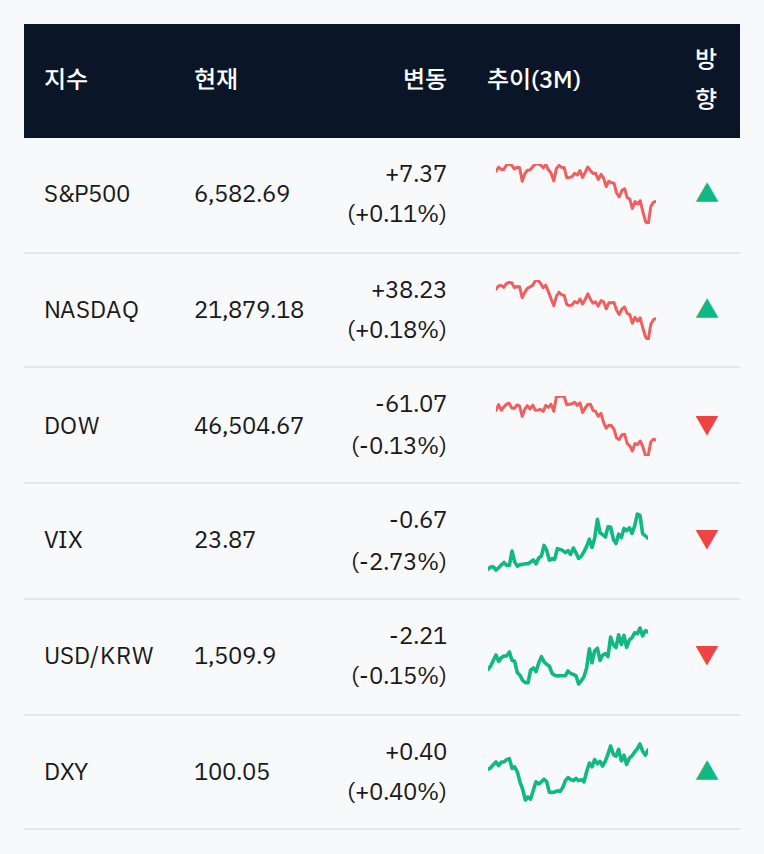
Task: Open the USD/KRW trend sparkline
Action: 568,656
